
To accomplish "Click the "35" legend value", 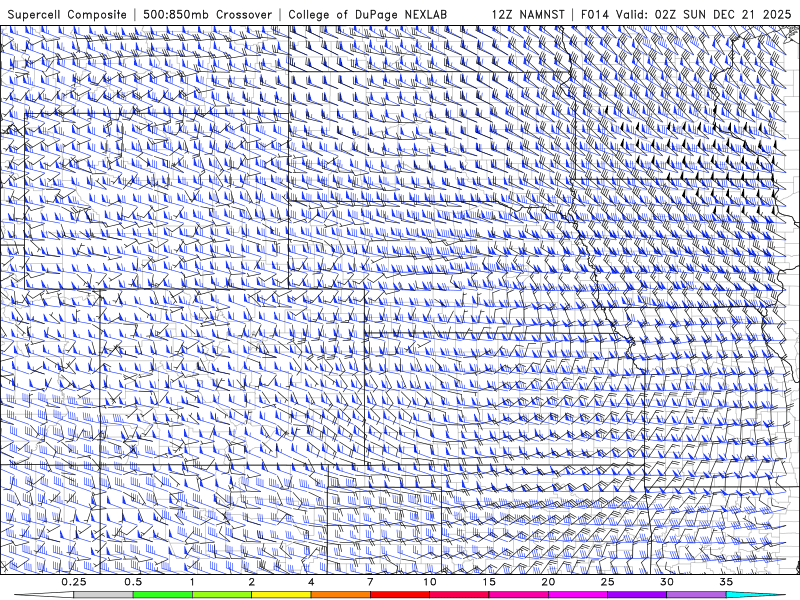I will click(726, 582).
